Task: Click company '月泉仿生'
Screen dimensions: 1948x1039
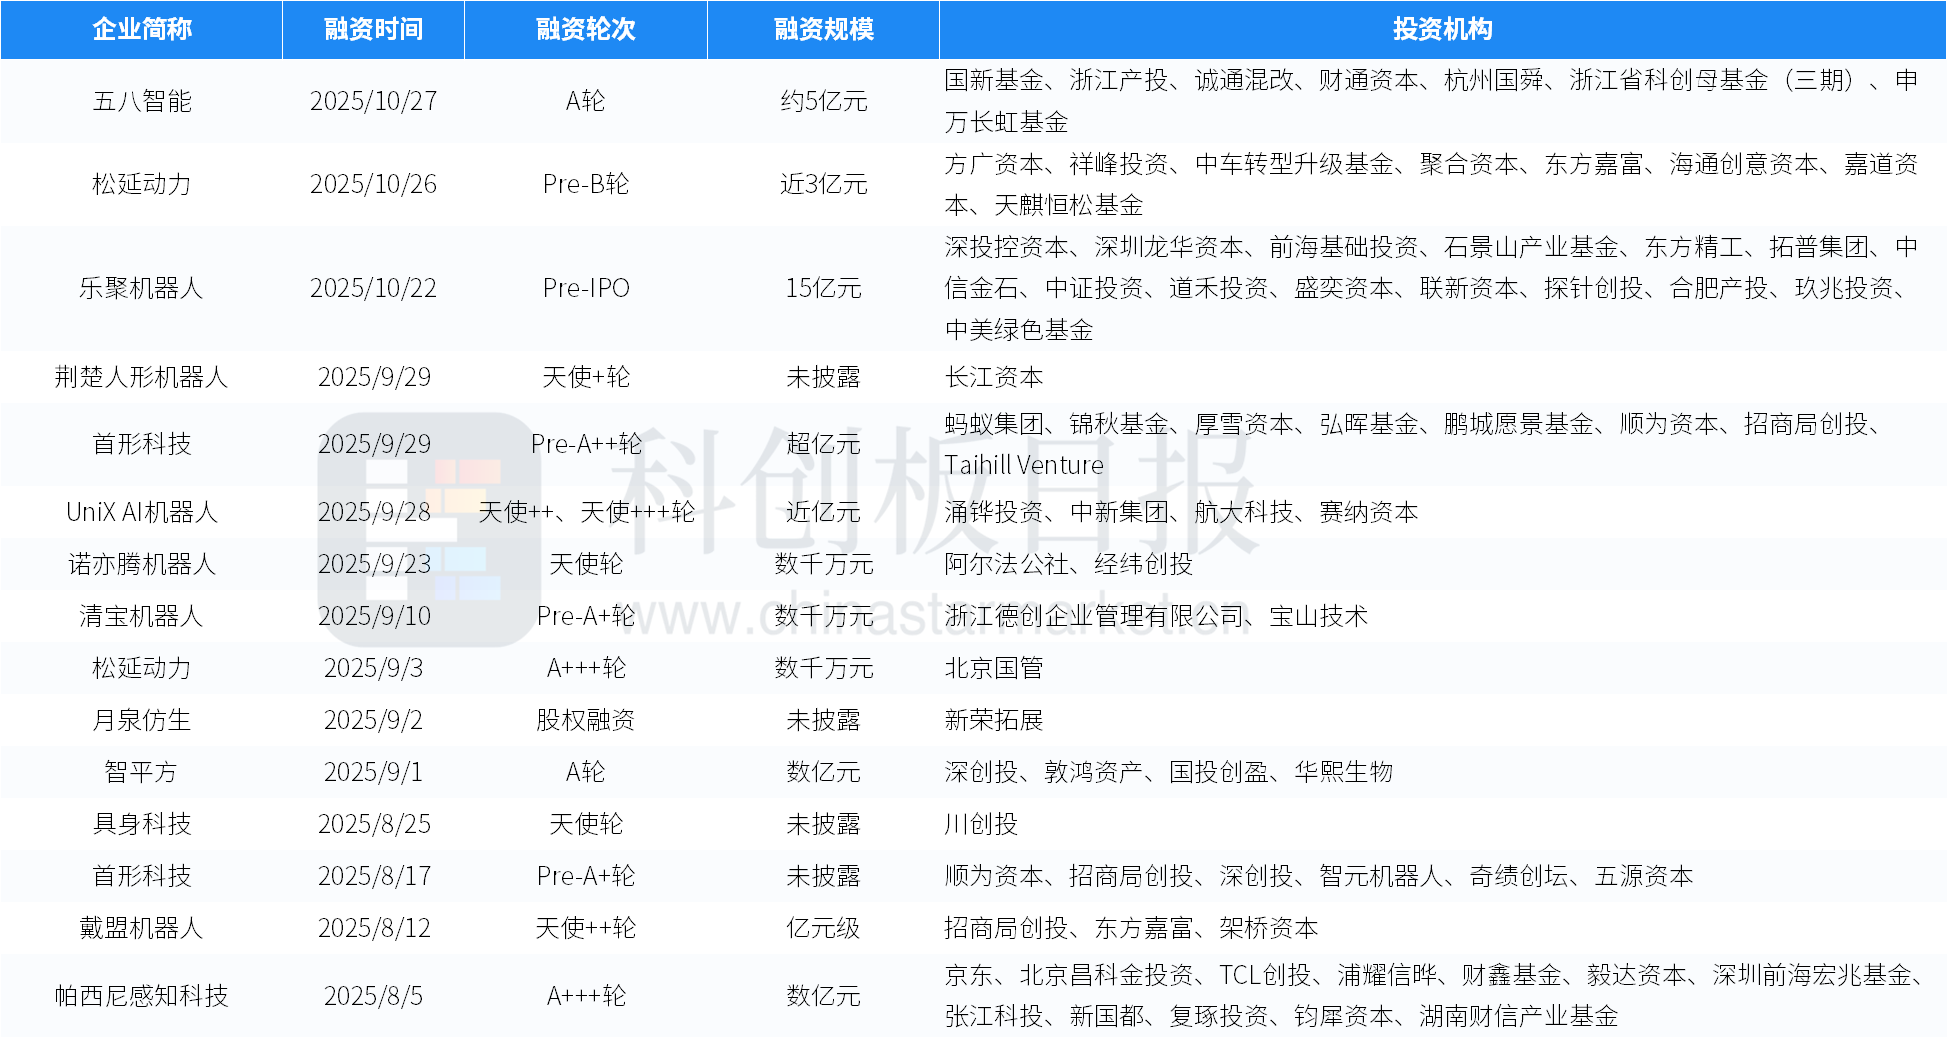Action: [x=142, y=720]
